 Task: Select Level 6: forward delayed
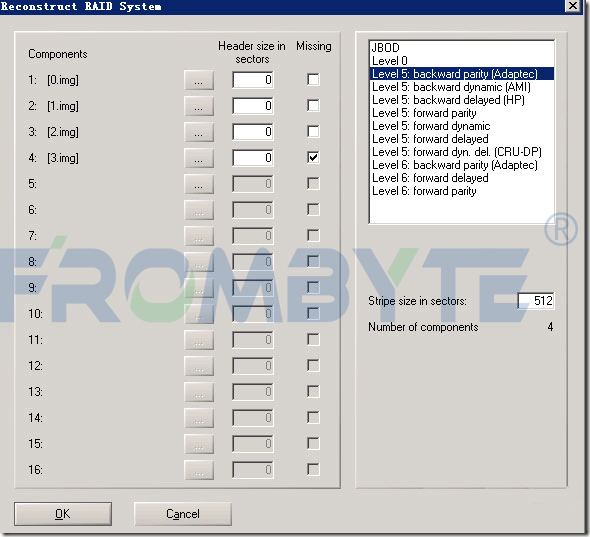click(461, 178)
